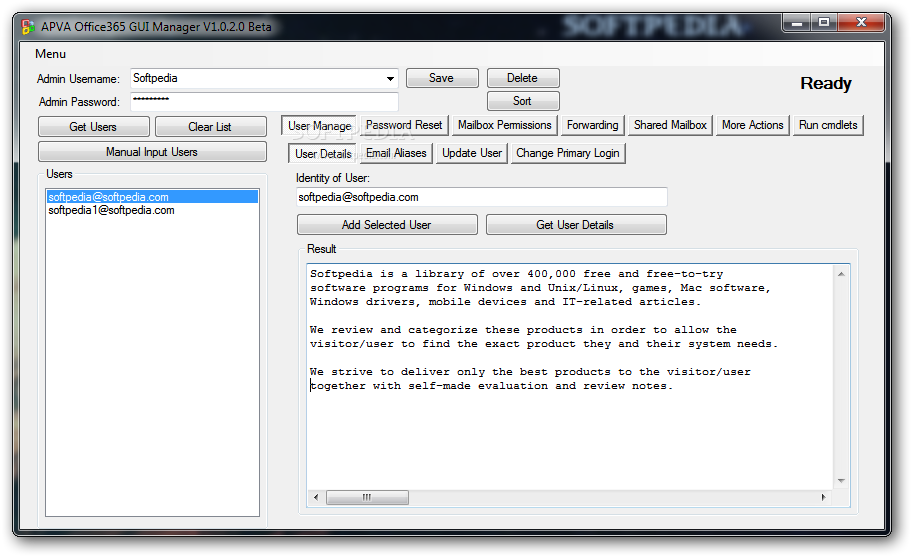Image resolution: width=912 pixels, height=557 pixels.
Task: Select the Update User sub-tab
Action: (x=472, y=153)
